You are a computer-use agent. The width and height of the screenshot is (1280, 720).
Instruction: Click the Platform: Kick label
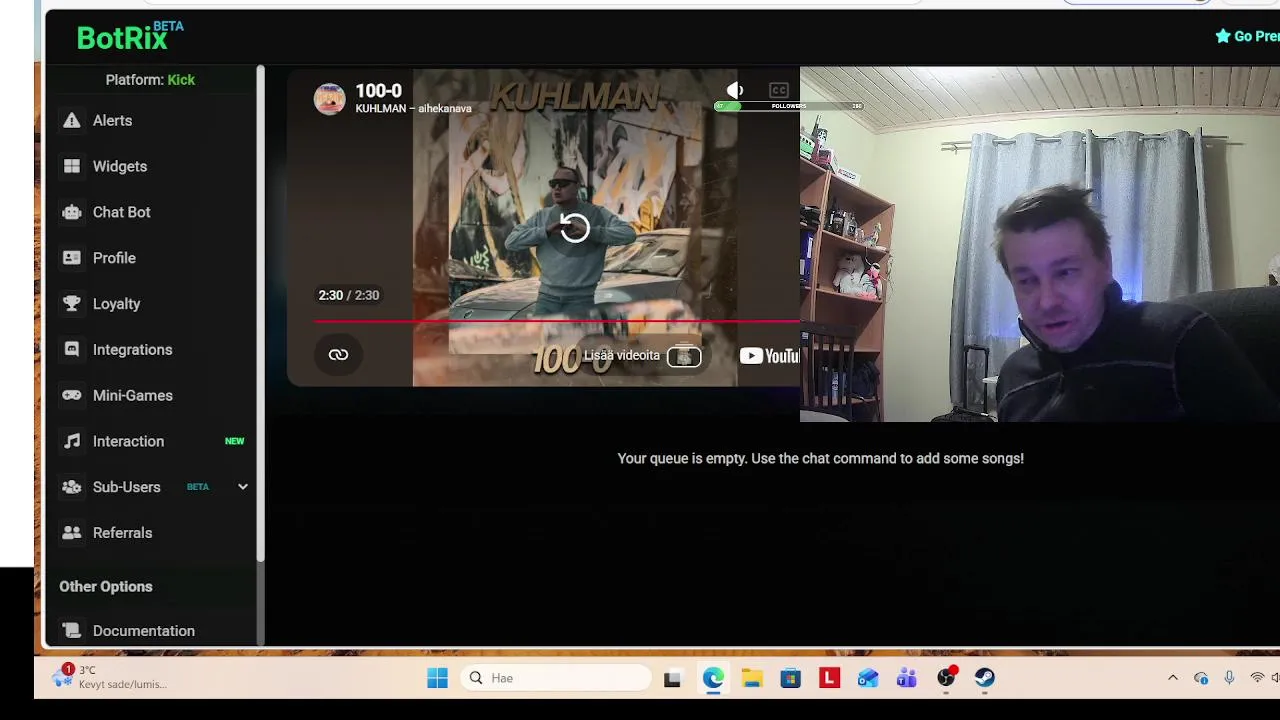click(x=150, y=80)
